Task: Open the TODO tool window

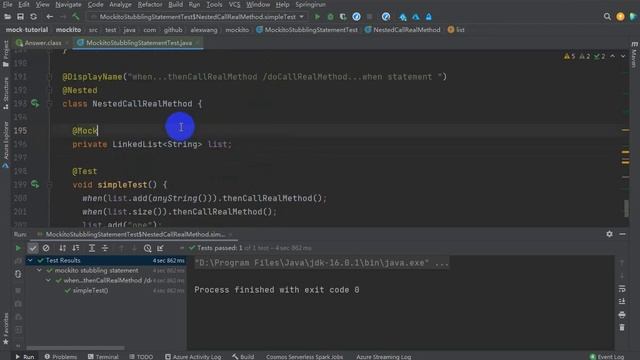Action: (141, 357)
